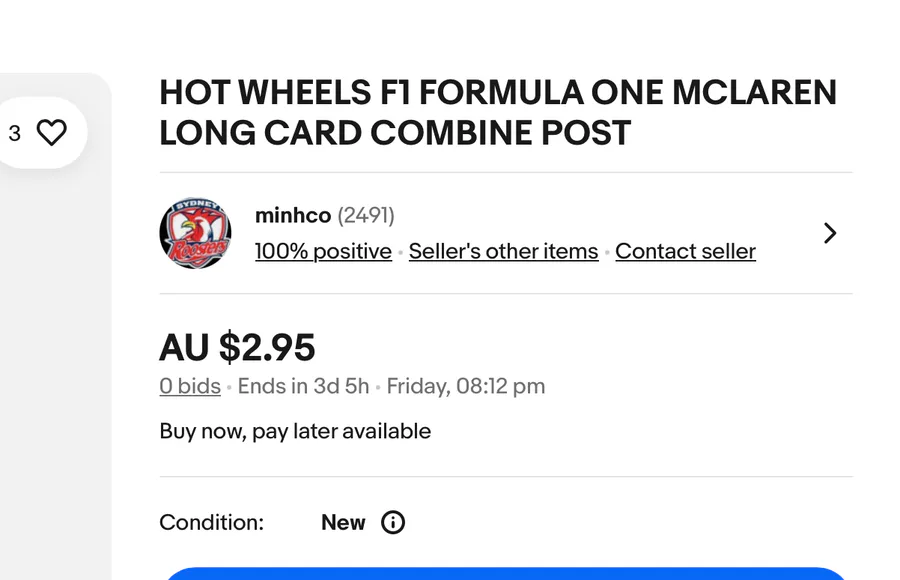Click the 'Condition:' label
The image size is (900, 580).
pyautogui.click(x=211, y=522)
